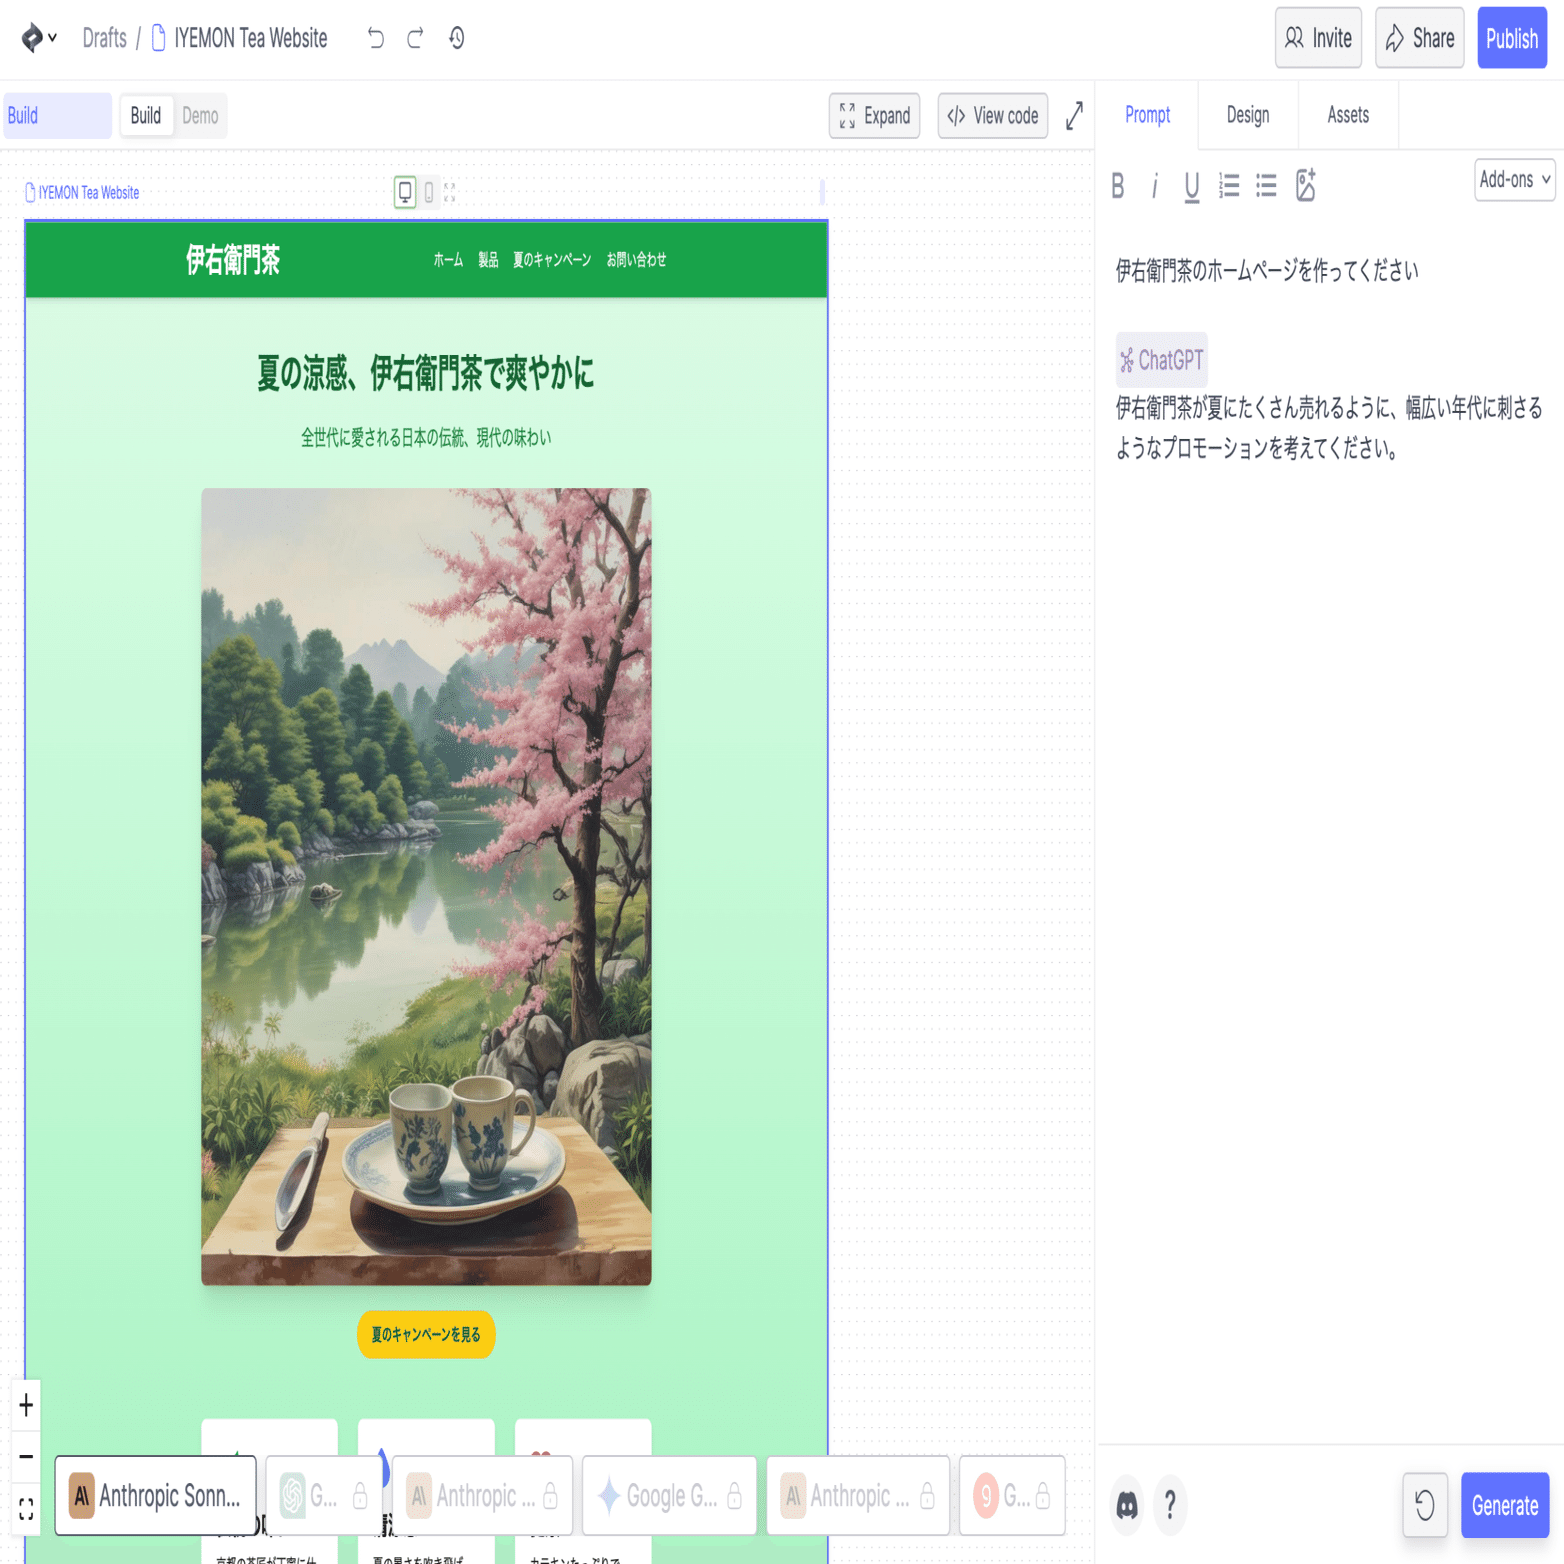Generate the website
This screenshot has height=1564, width=1564.
[1505, 1505]
